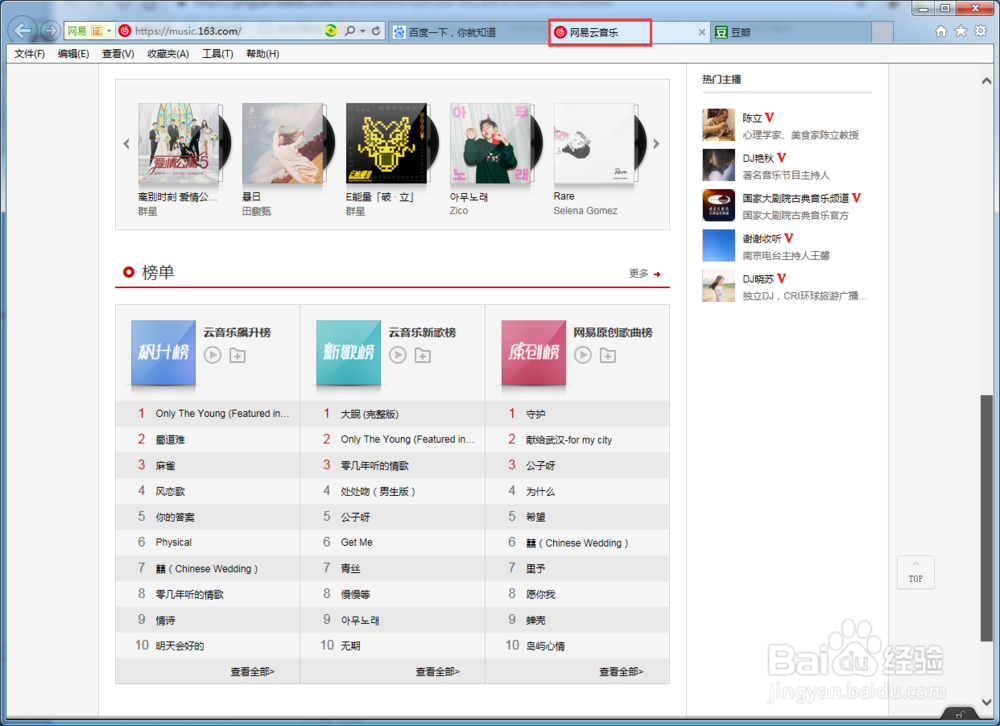This screenshot has width=1000, height=726.
Task: Click the address bar URL field
Action: [226, 31]
